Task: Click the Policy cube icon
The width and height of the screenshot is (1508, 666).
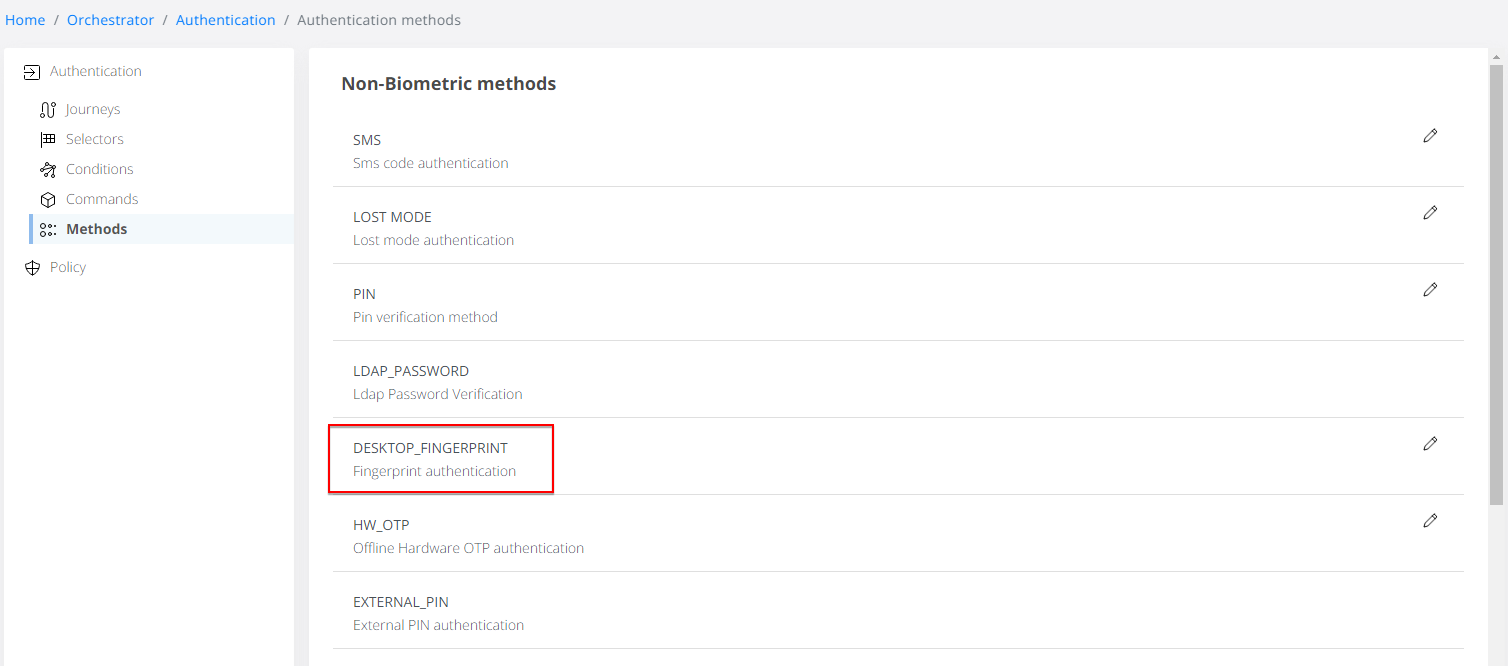Action: pyautogui.click(x=31, y=267)
